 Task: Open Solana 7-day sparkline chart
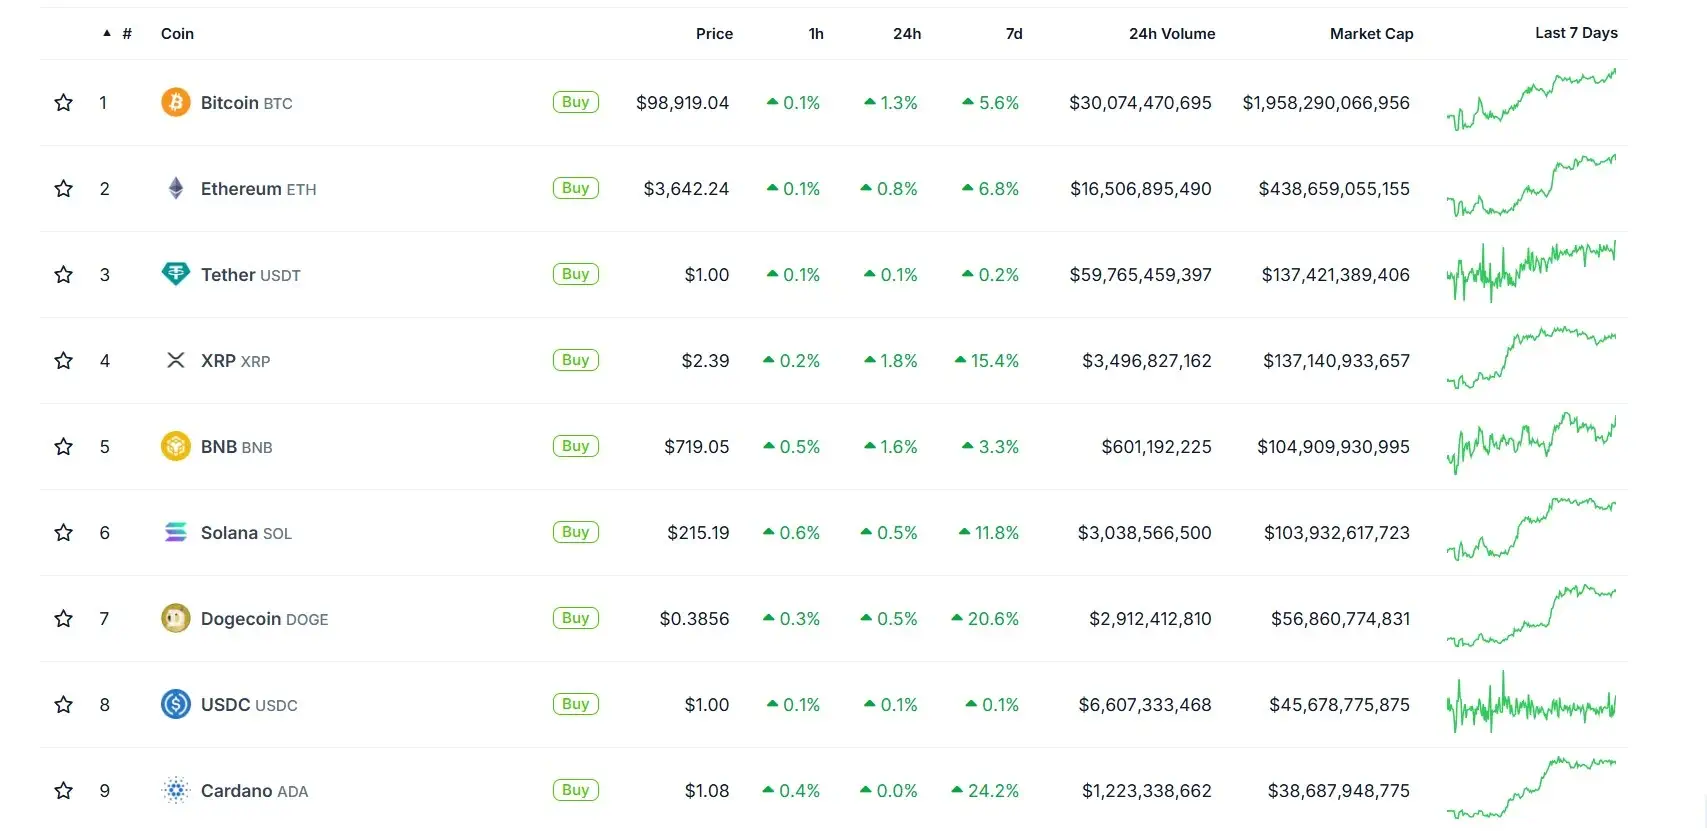tap(1531, 530)
